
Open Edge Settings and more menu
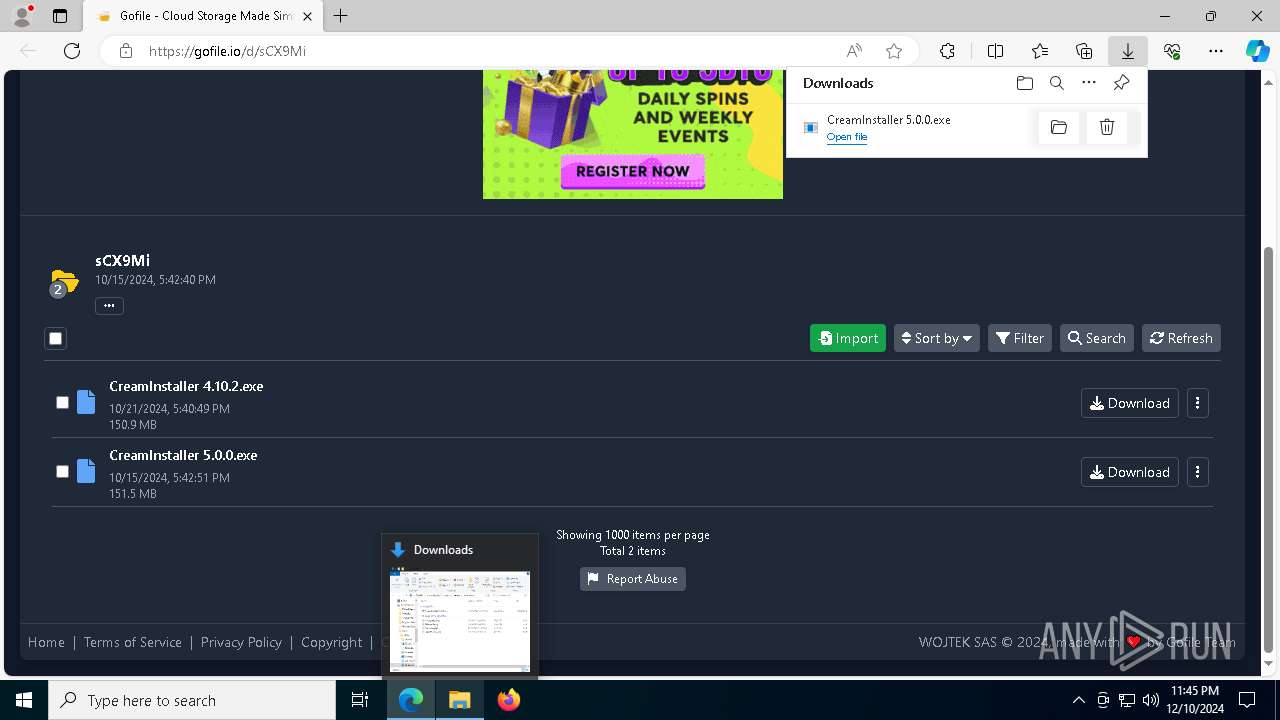(1216, 51)
